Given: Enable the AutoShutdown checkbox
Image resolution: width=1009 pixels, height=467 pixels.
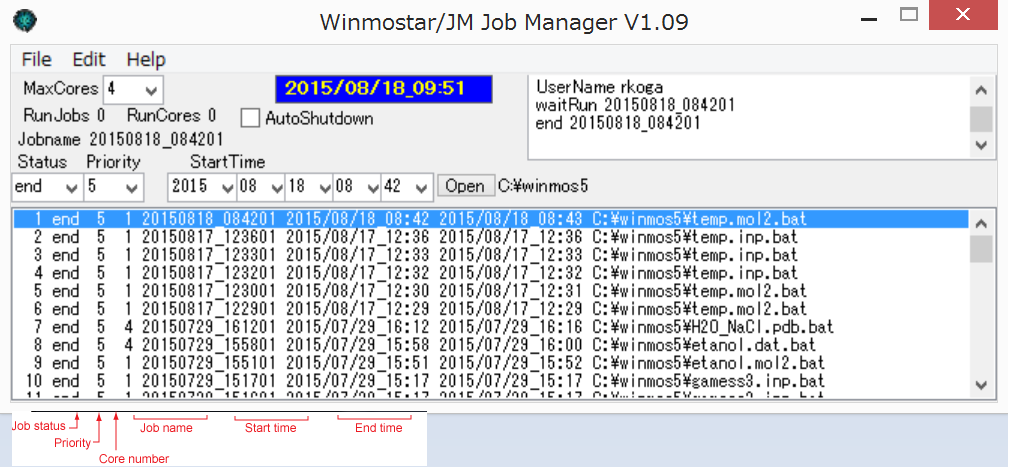Looking at the screenshot, I should (x=249, y=118).
